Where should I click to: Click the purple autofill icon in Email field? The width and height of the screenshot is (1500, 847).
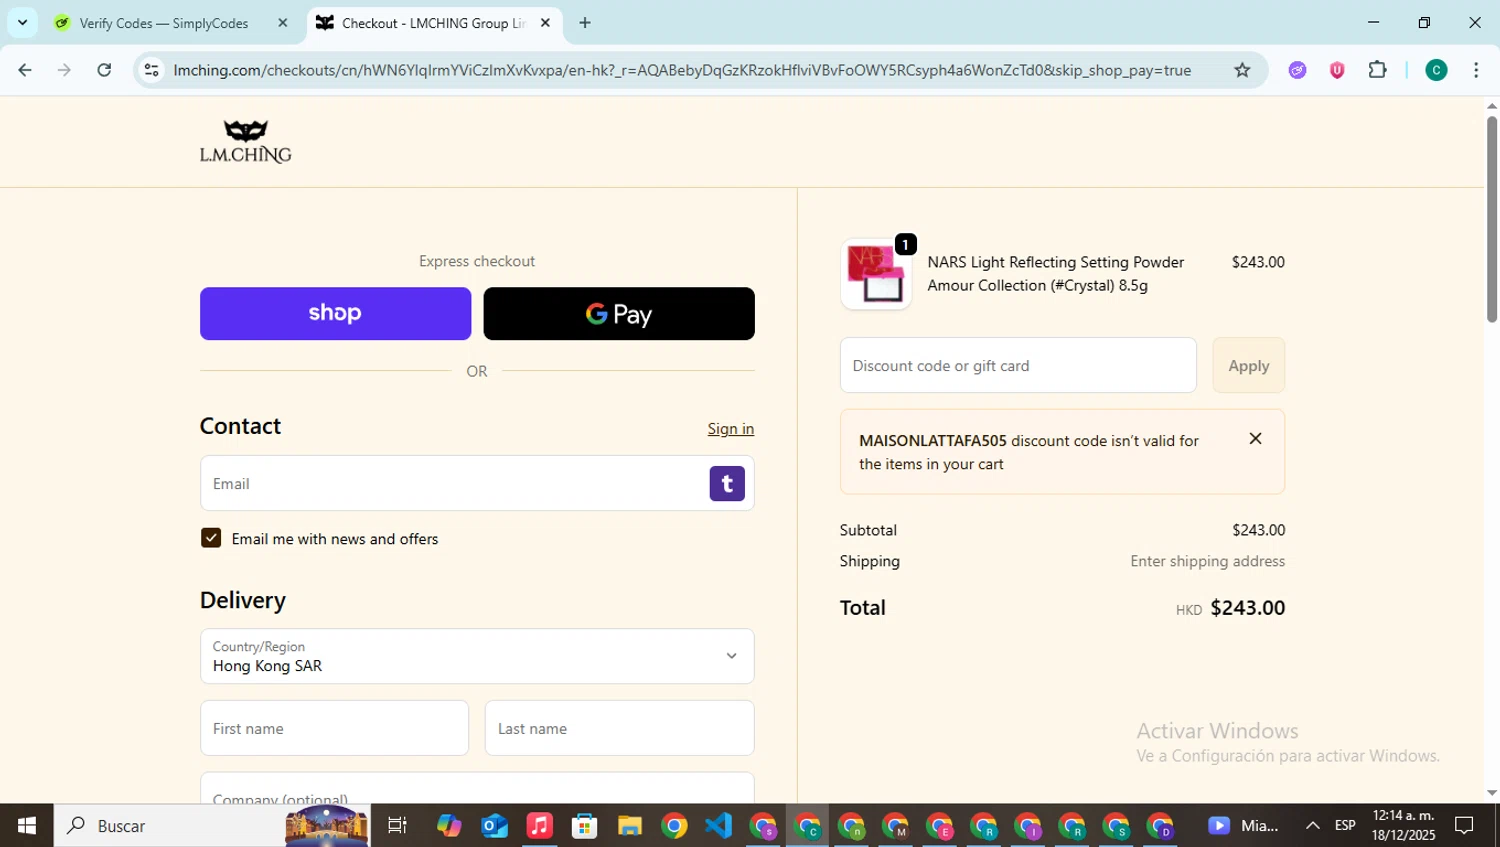(727, 483)
